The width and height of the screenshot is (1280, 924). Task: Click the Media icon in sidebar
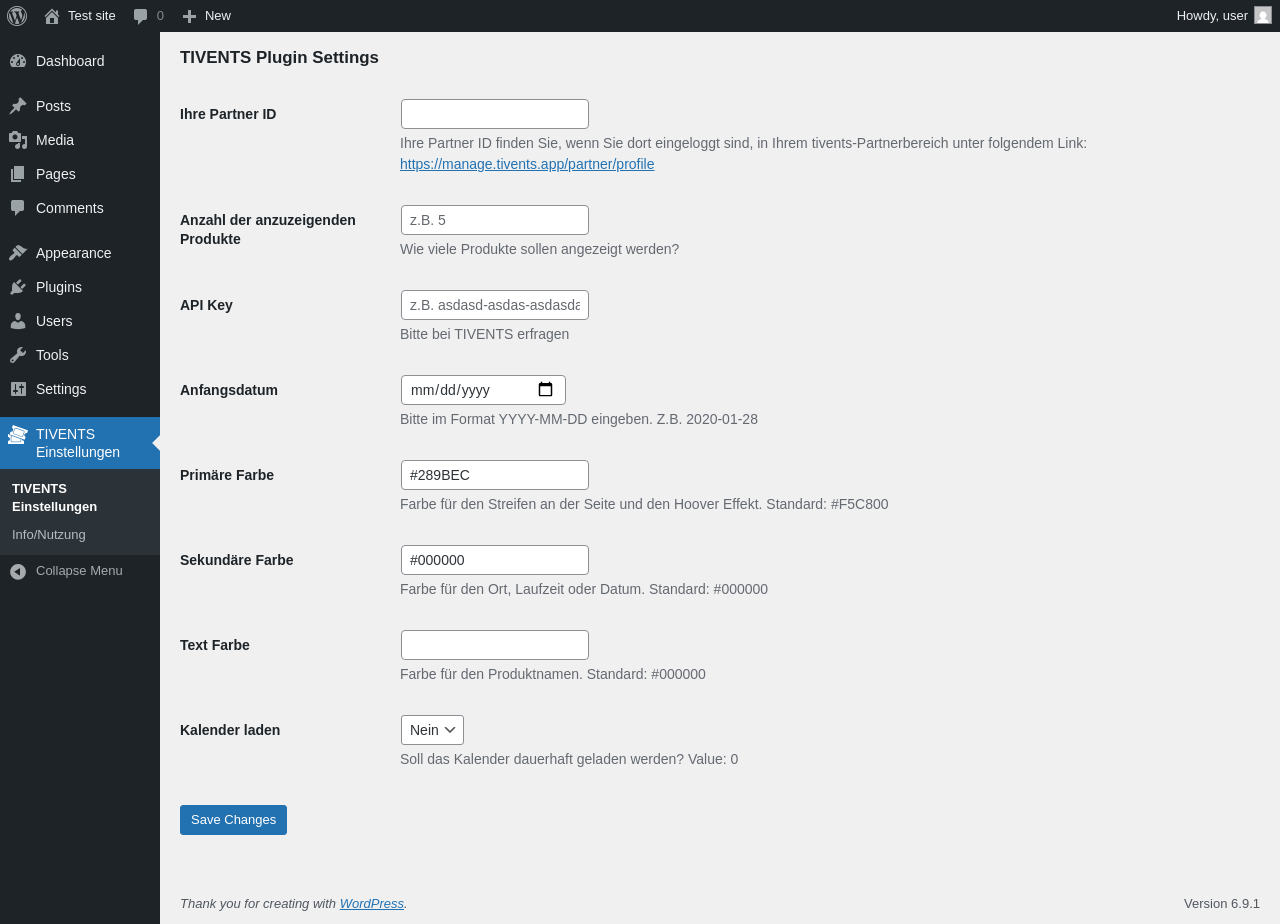(x=18, y=140)
